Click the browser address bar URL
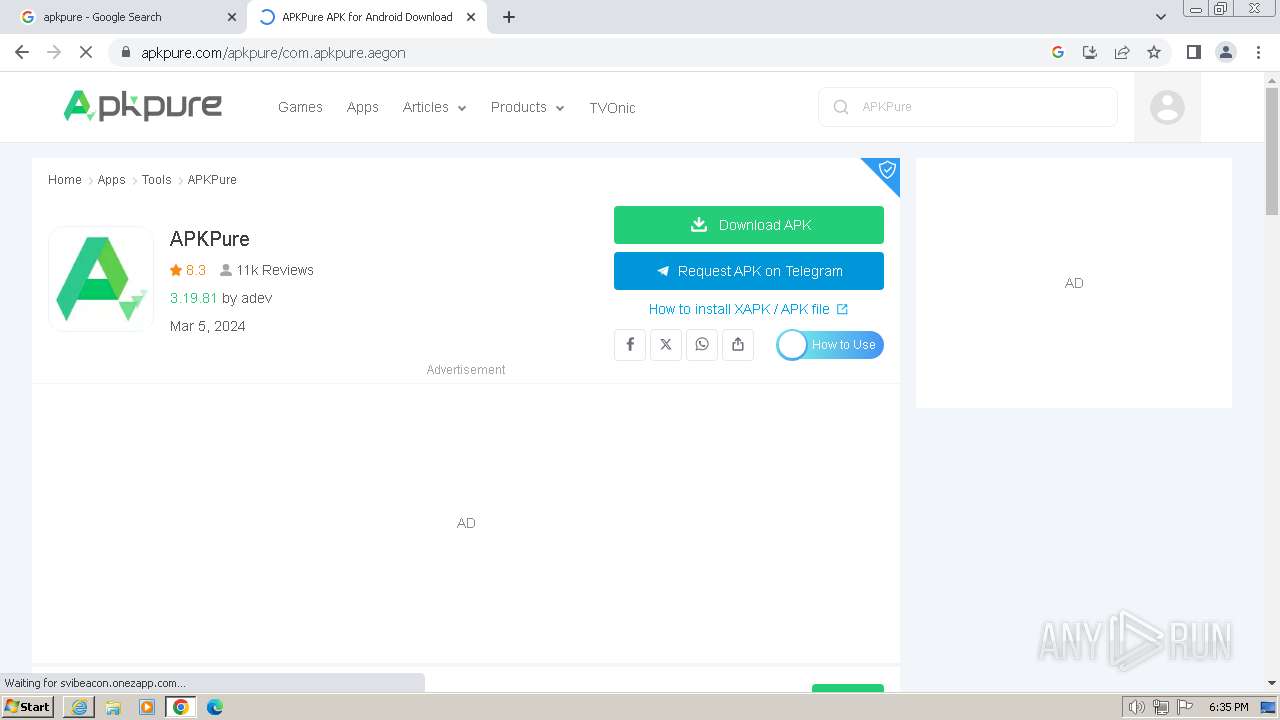This screenshot has width=1280, height=720. coord(273,53)
